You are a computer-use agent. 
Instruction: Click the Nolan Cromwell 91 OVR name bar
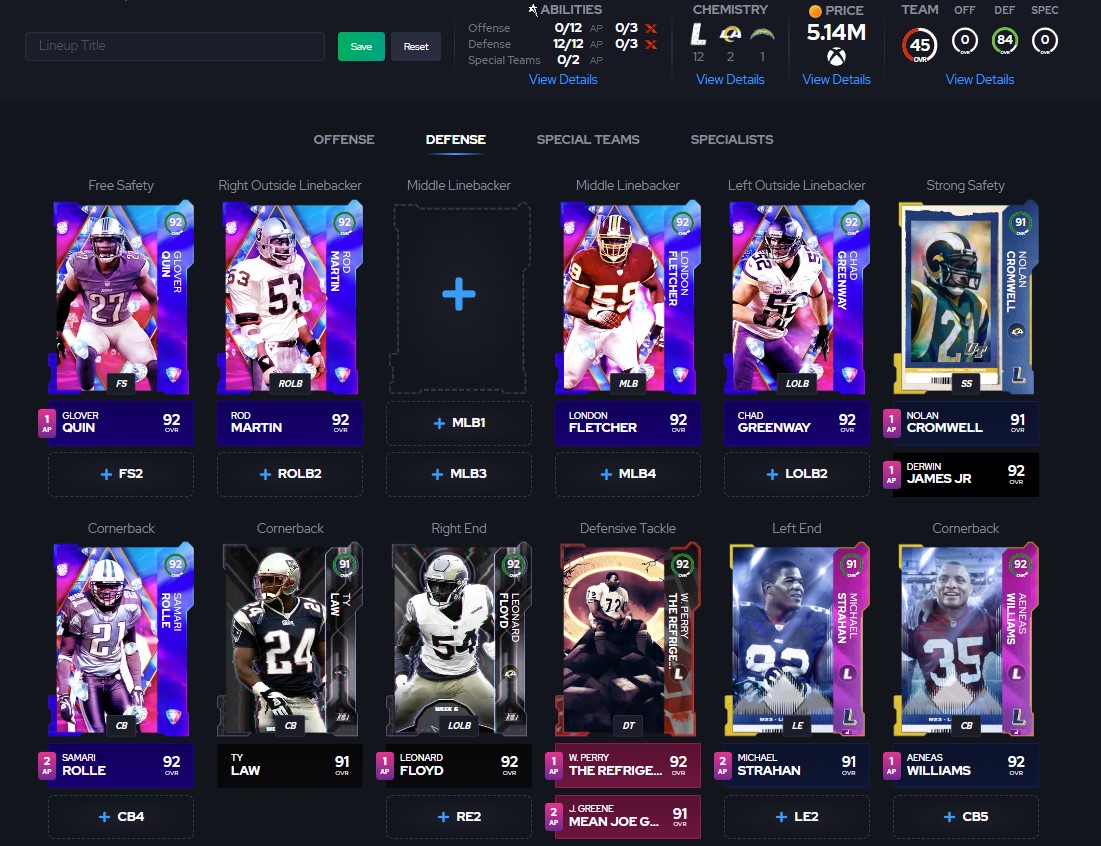[965, 423]
